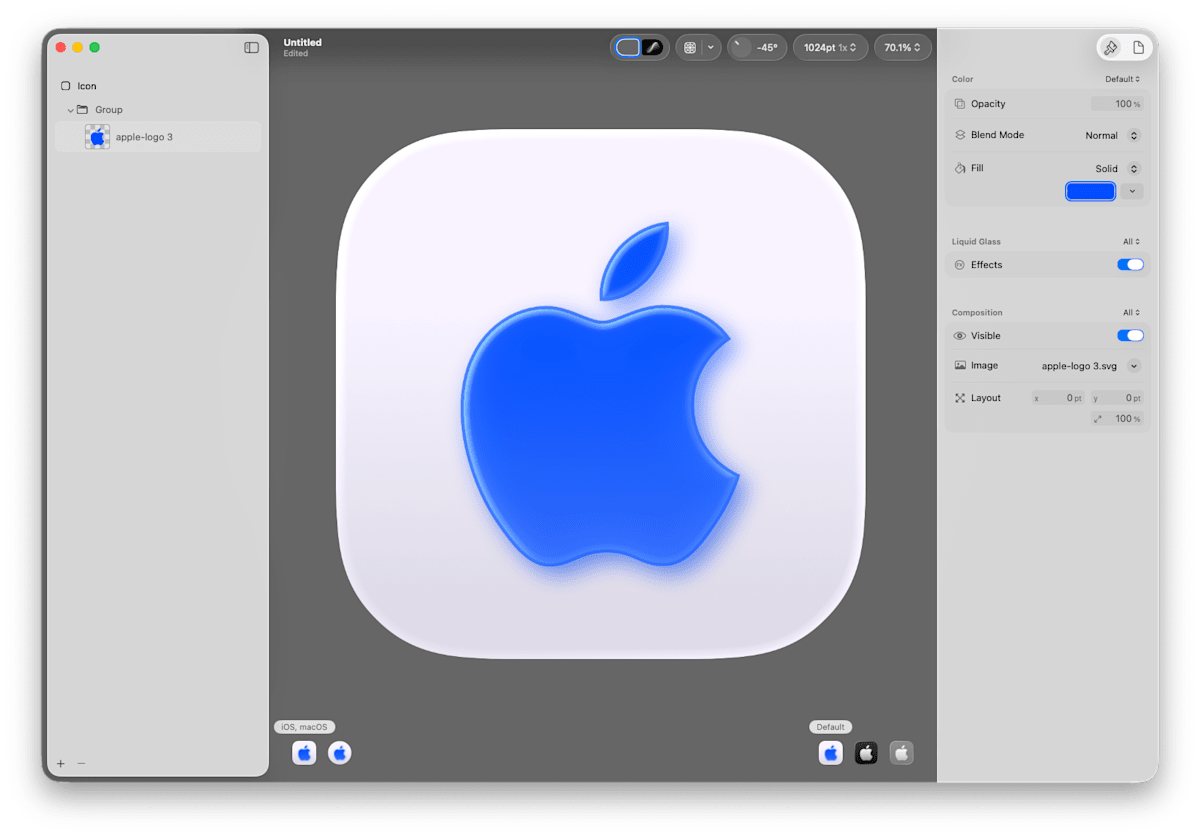Open the grid overlay options chevron
Image resolution: width=1200 pixels, height=837 pixels.
[711, 47]
